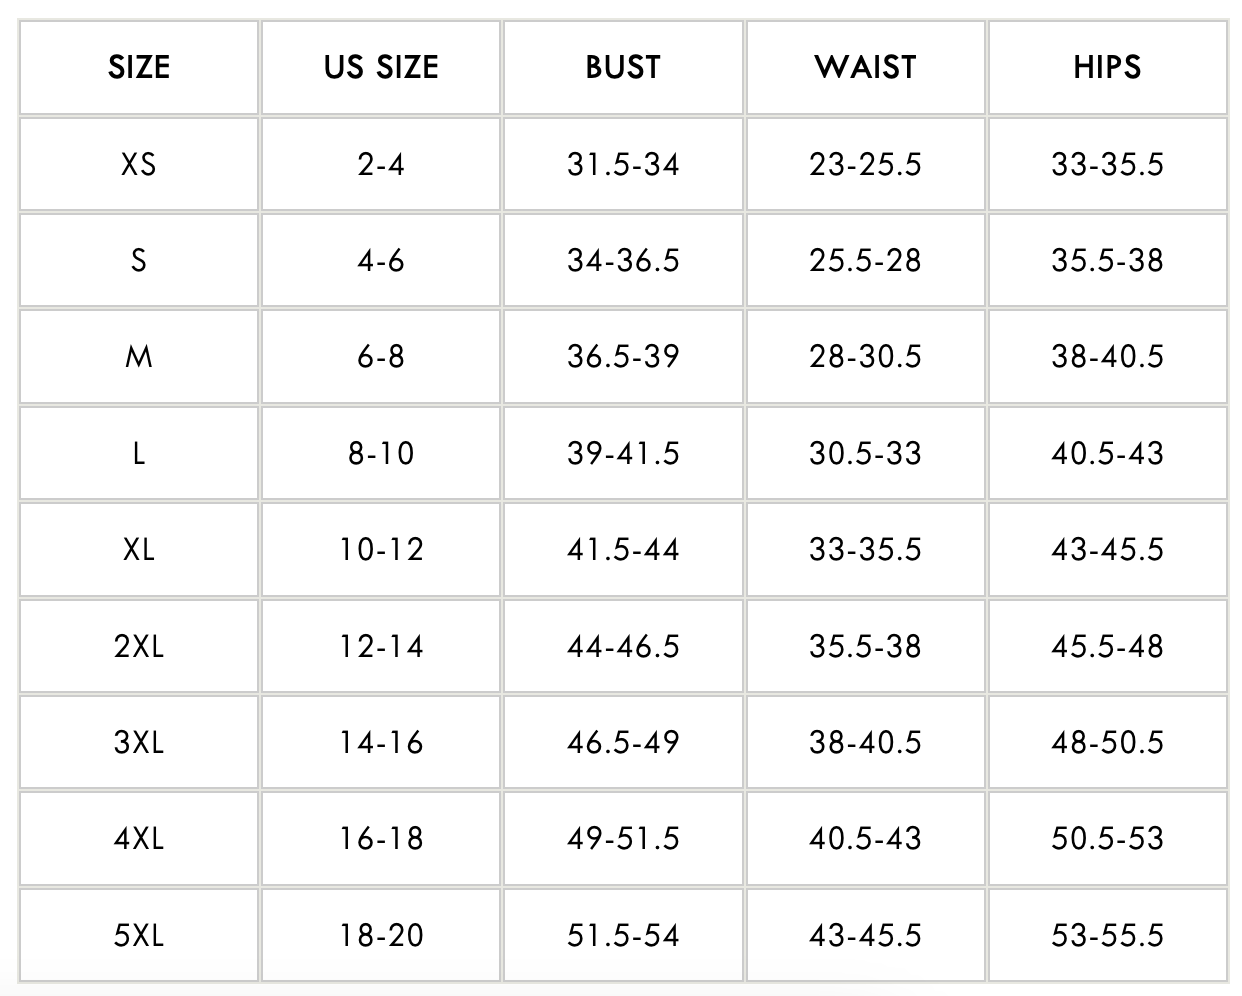Image resolution: width=1242 pixels, height=996 pixels.
Task: Click US size 18-20 cell
Action: 381,936
